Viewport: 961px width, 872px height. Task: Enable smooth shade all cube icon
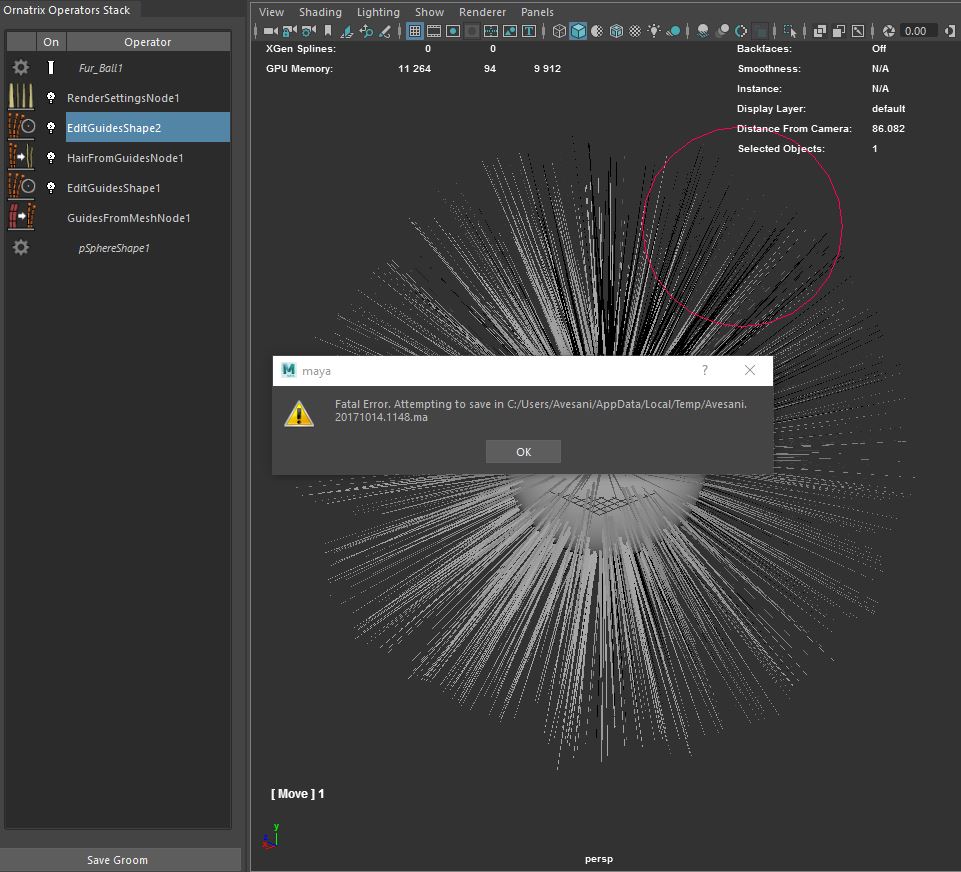[x=578, y=31]
